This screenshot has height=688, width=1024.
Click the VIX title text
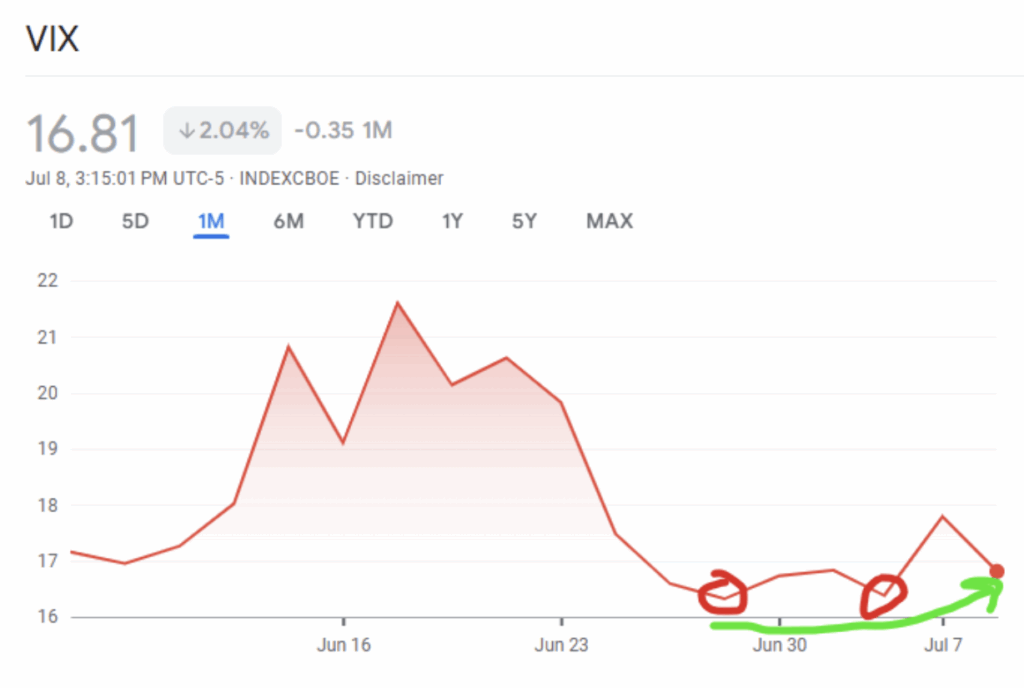click(x=52, y=39)
